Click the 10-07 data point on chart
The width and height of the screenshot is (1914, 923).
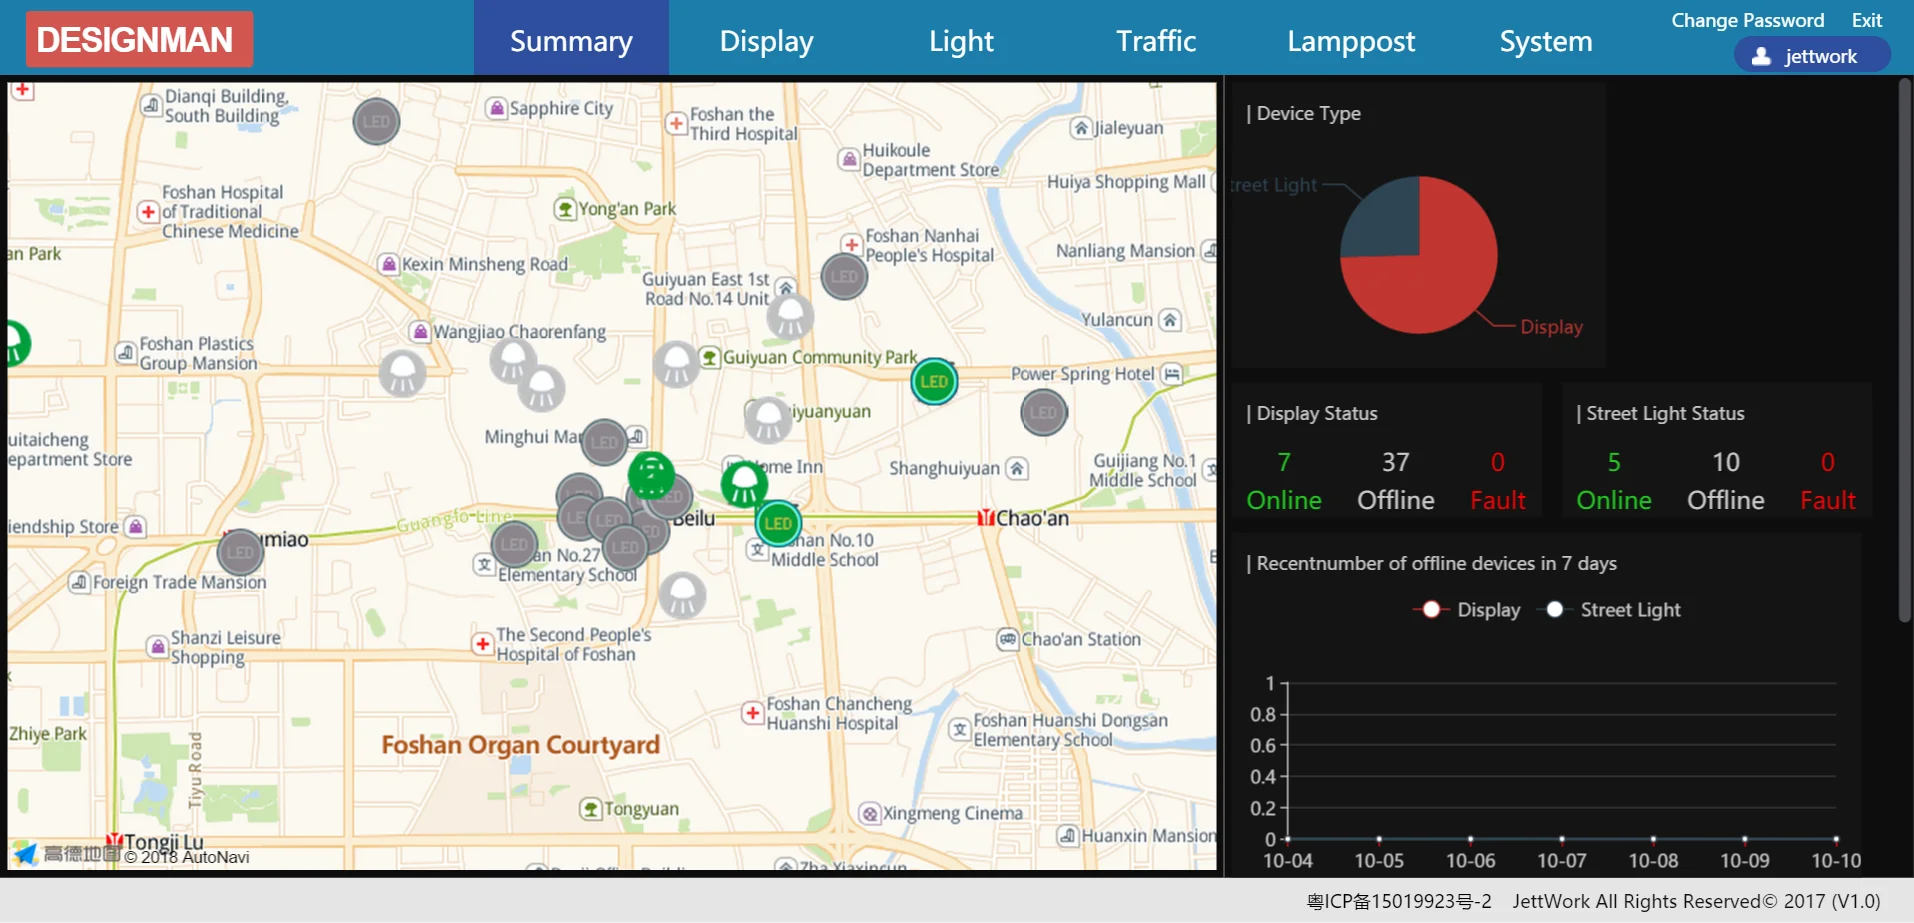(1562, 839)
